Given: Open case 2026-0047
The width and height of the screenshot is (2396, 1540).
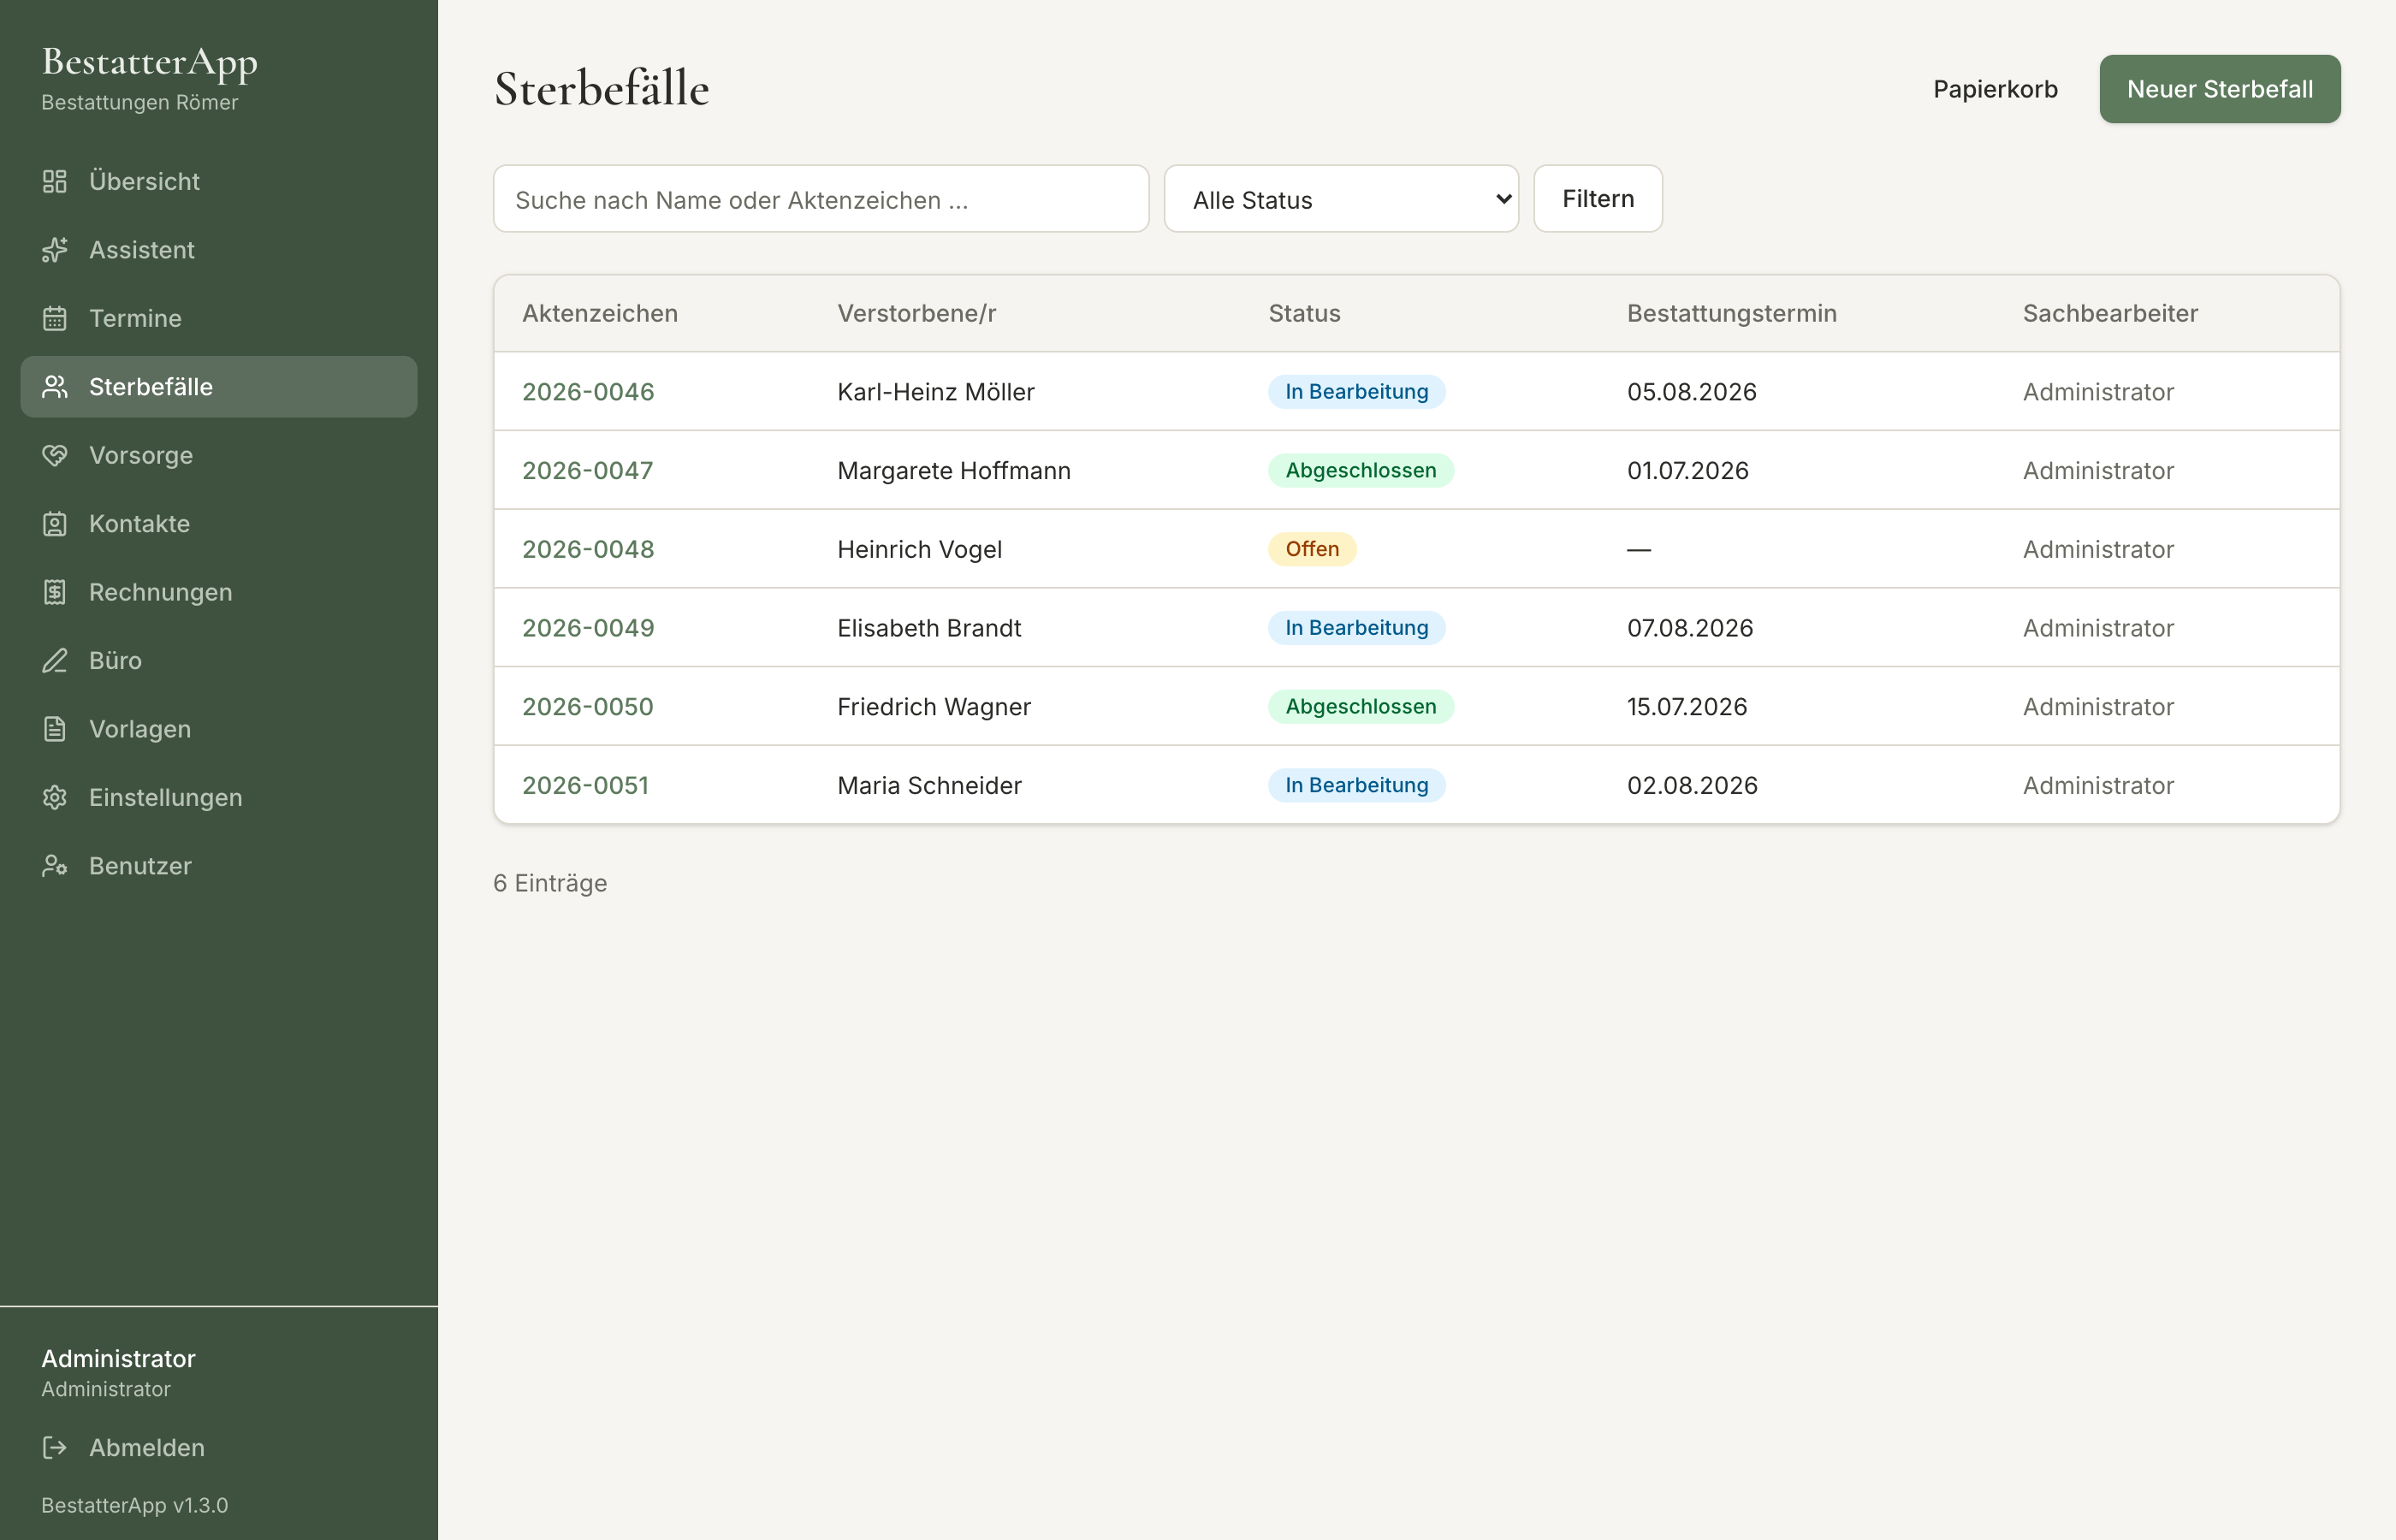Looking at the screenshot, I should pyautogui.click(x=588, y=470).
